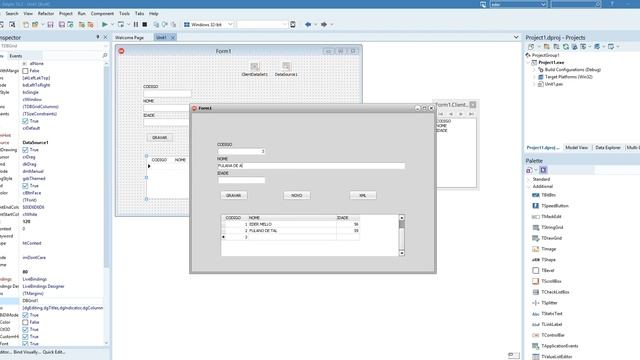
Task: Pick the TBitBtn component in the Palette
Action: click(x=549, y=195)
